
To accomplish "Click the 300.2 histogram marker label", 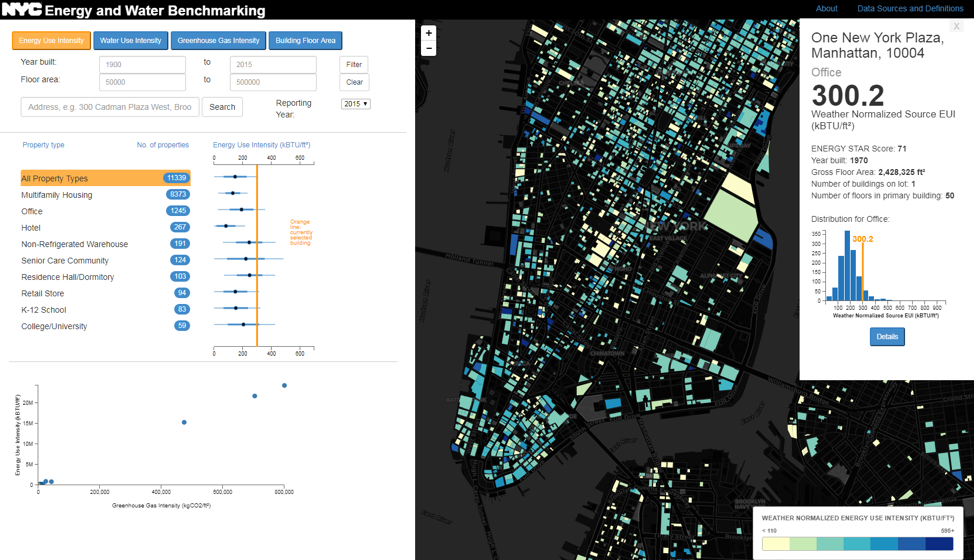I will [x=863, y=239].
